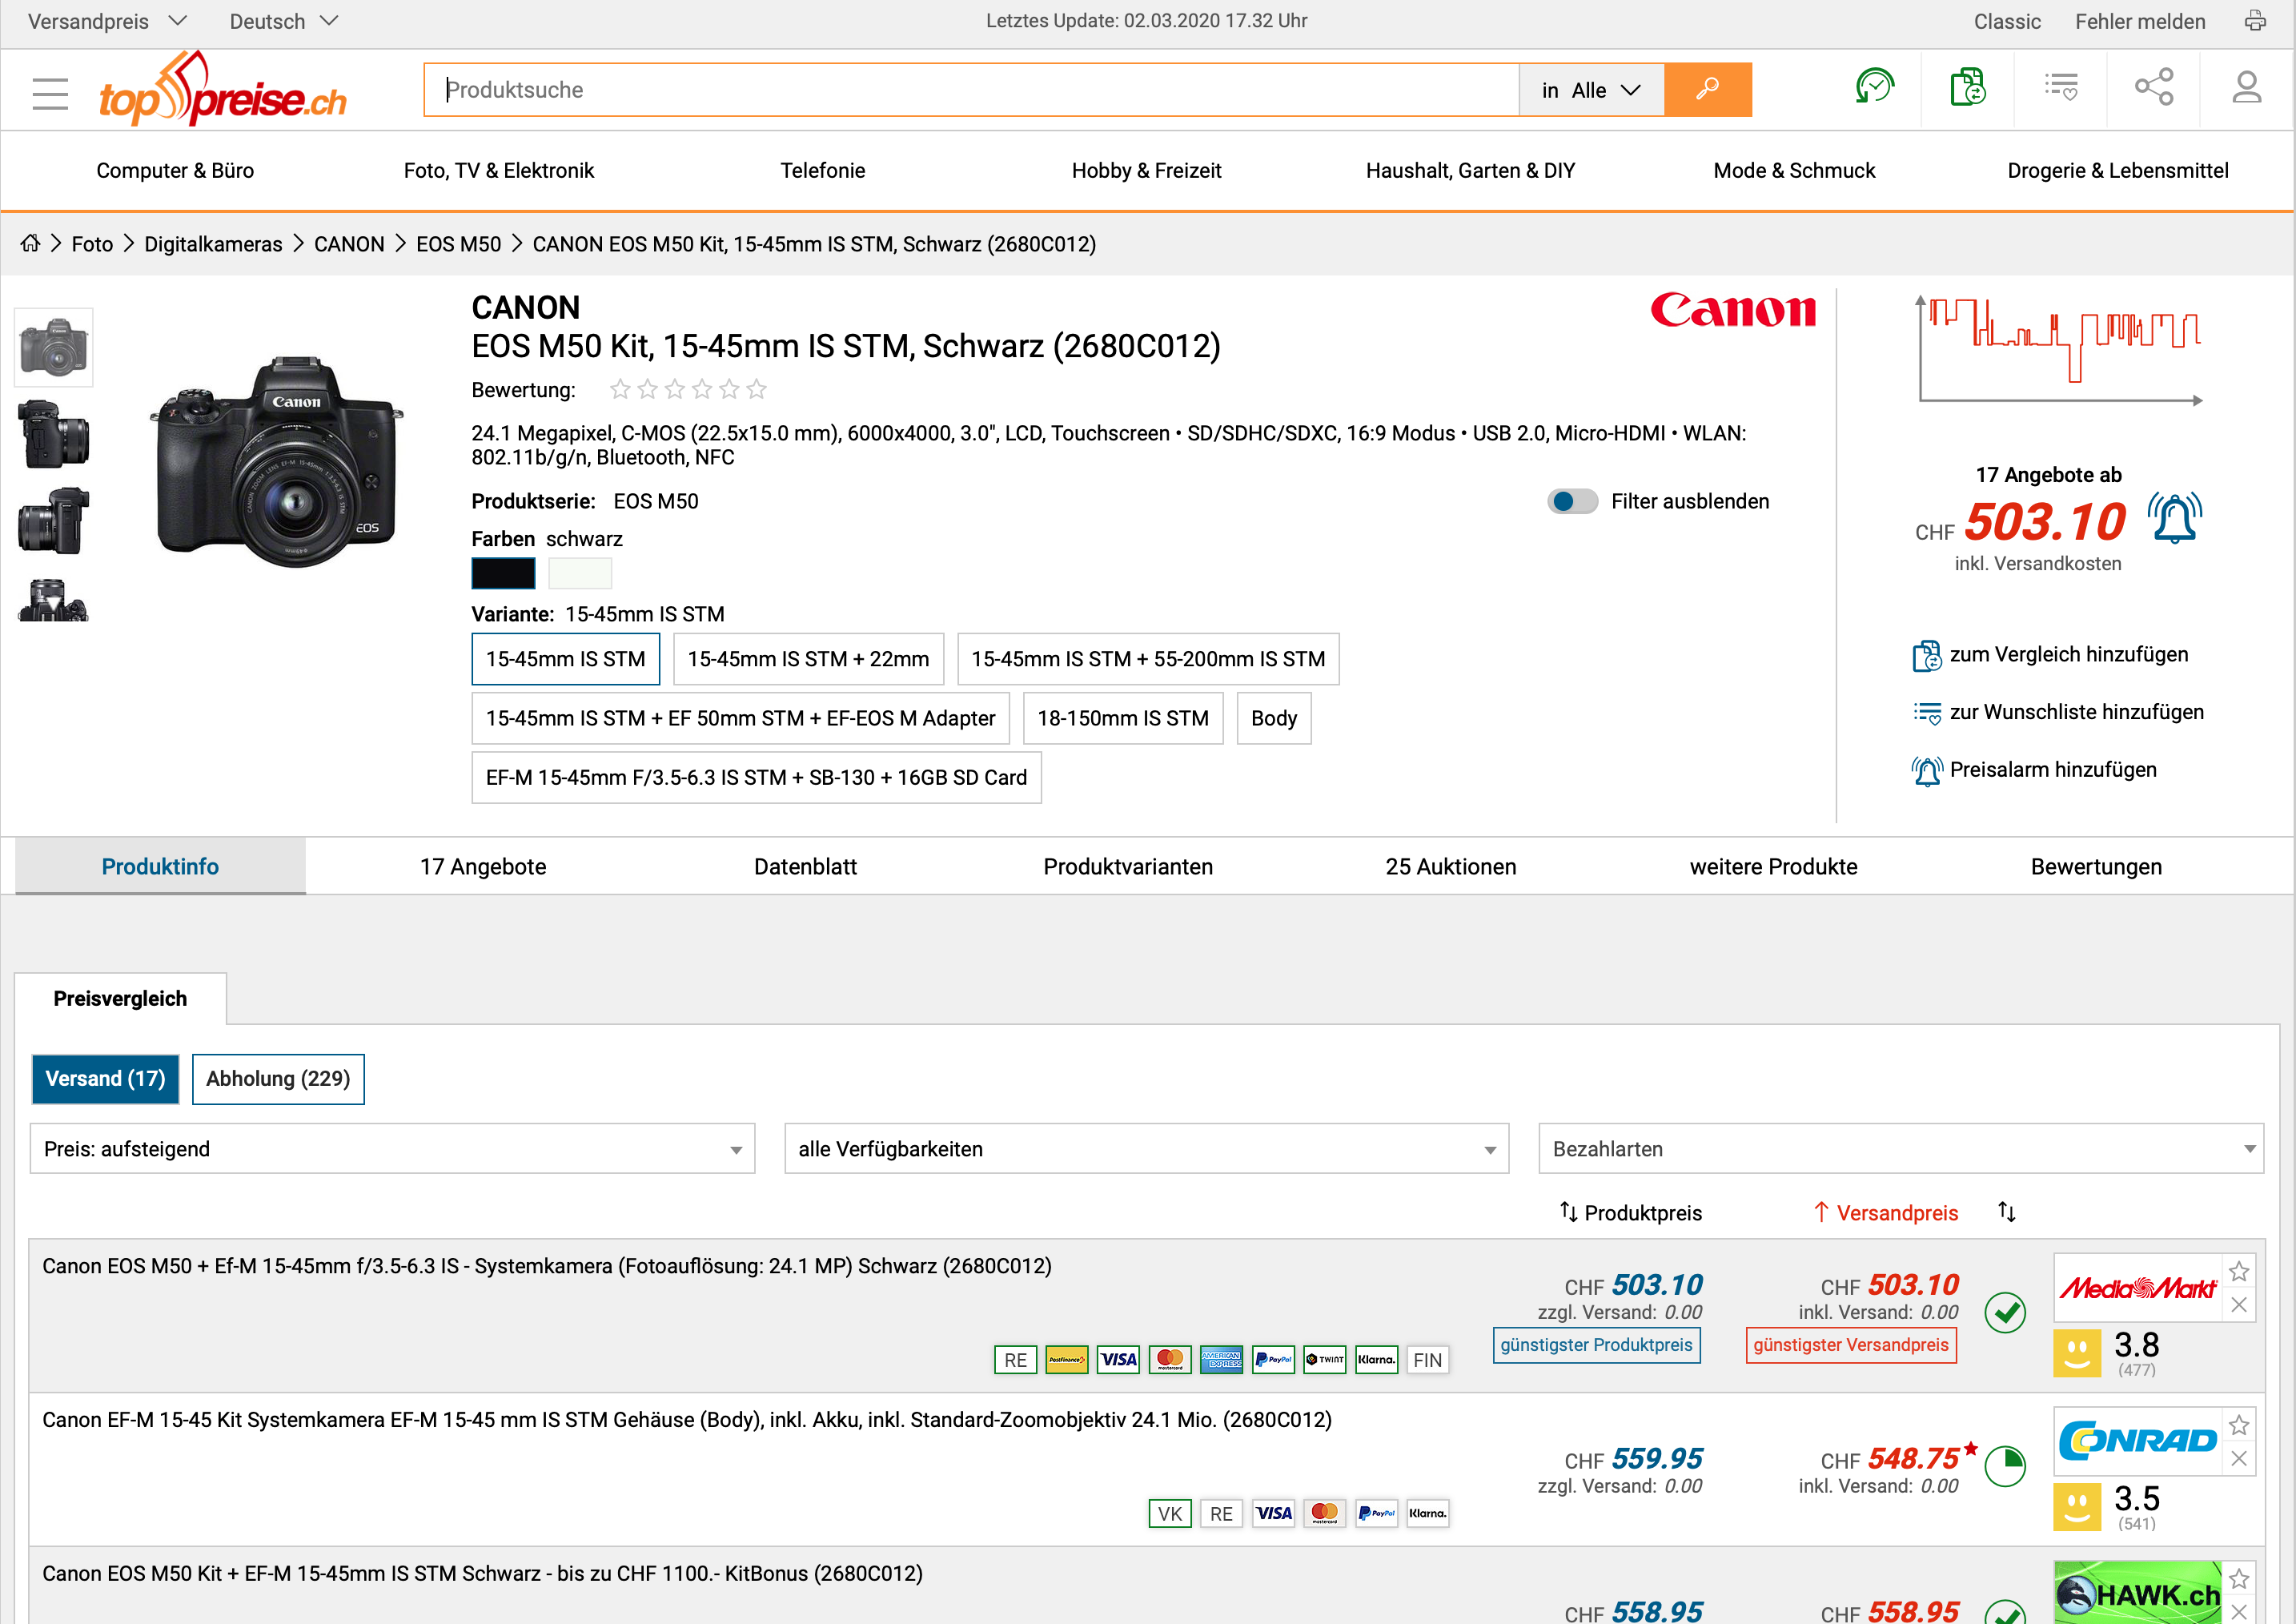
Task: Select the white color swatch
Action: [x=580, y=573]
